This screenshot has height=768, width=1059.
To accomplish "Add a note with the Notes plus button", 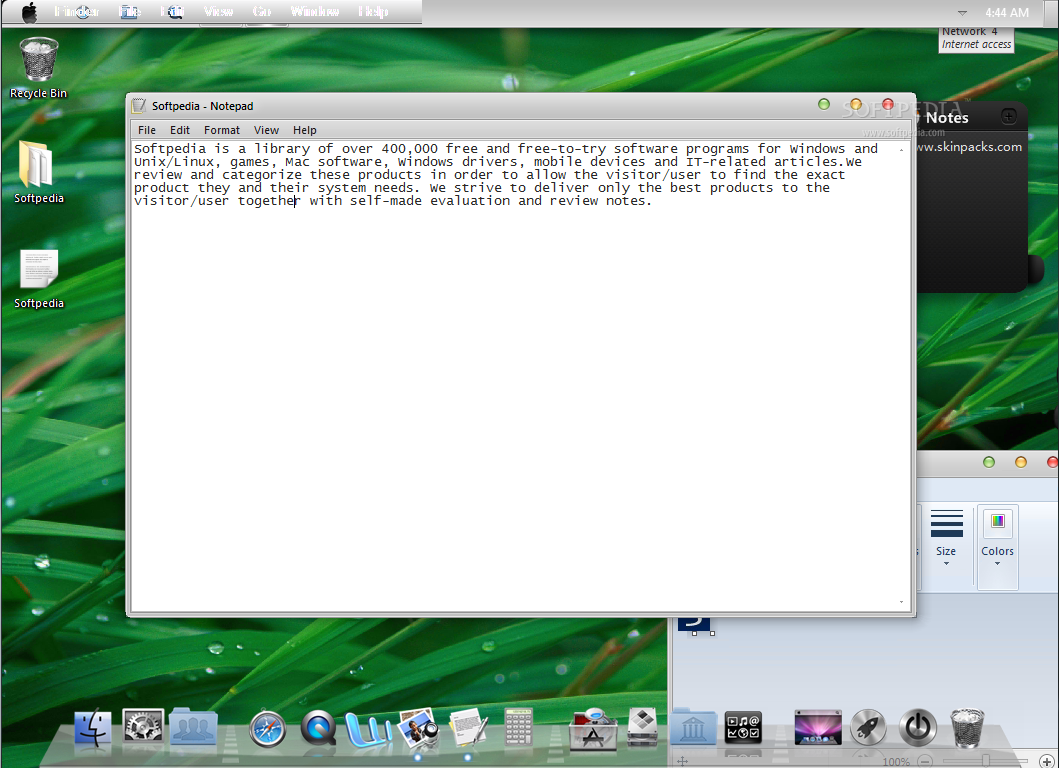I will click(1008, 116).
